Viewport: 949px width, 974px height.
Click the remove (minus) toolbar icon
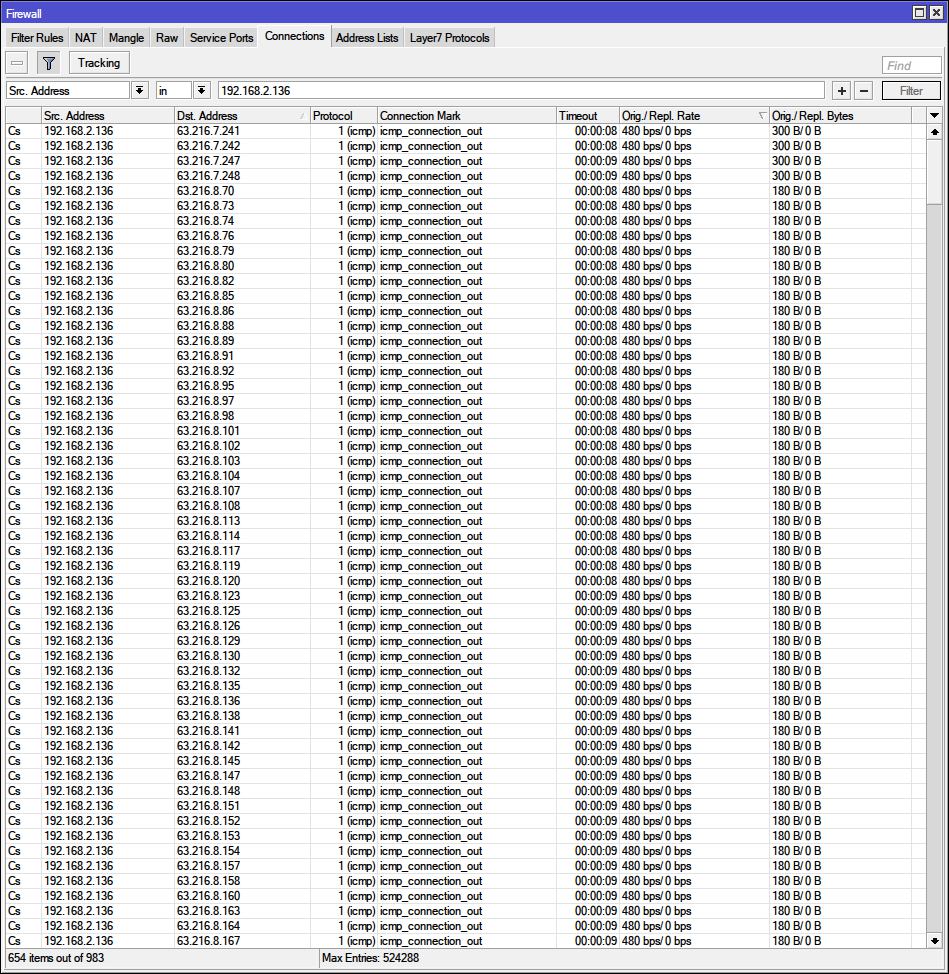point(17,63)
